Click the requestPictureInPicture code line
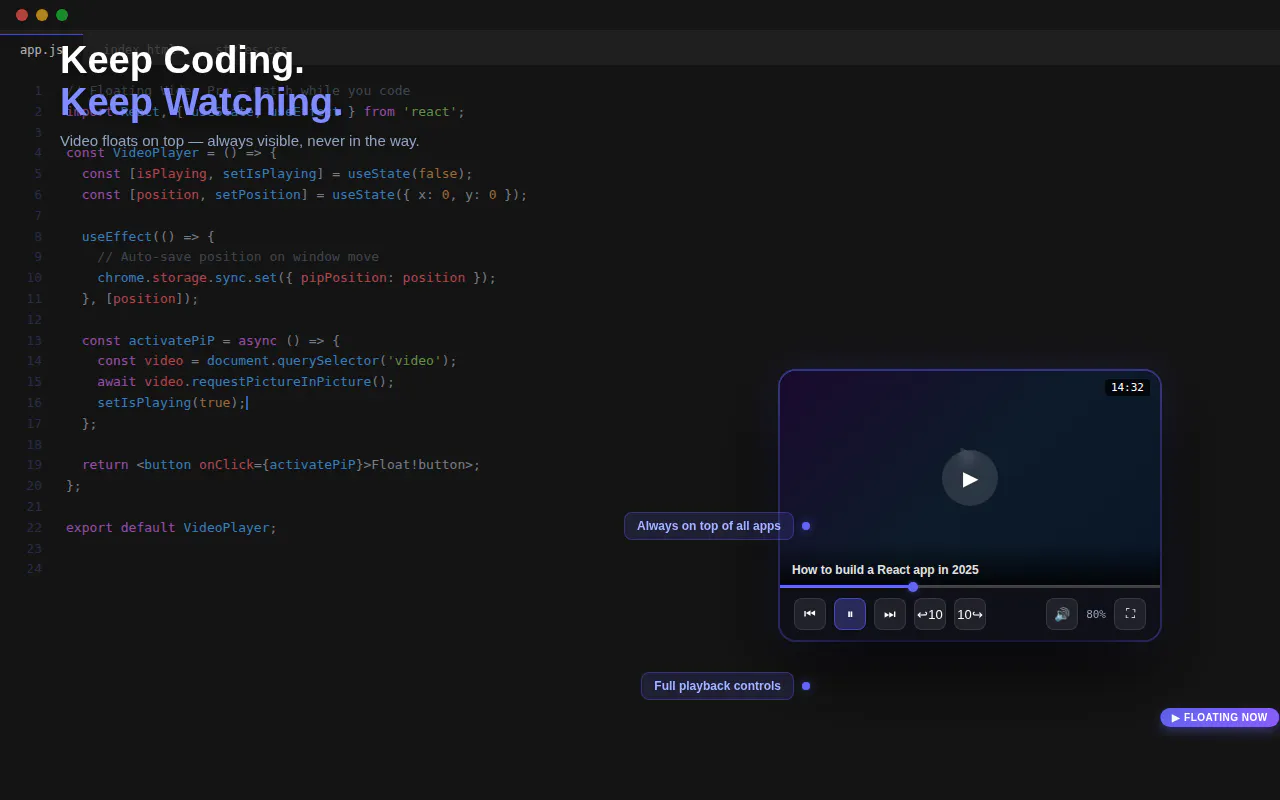Viewport: 1280px width, 800px height. [x=246, y=382]
